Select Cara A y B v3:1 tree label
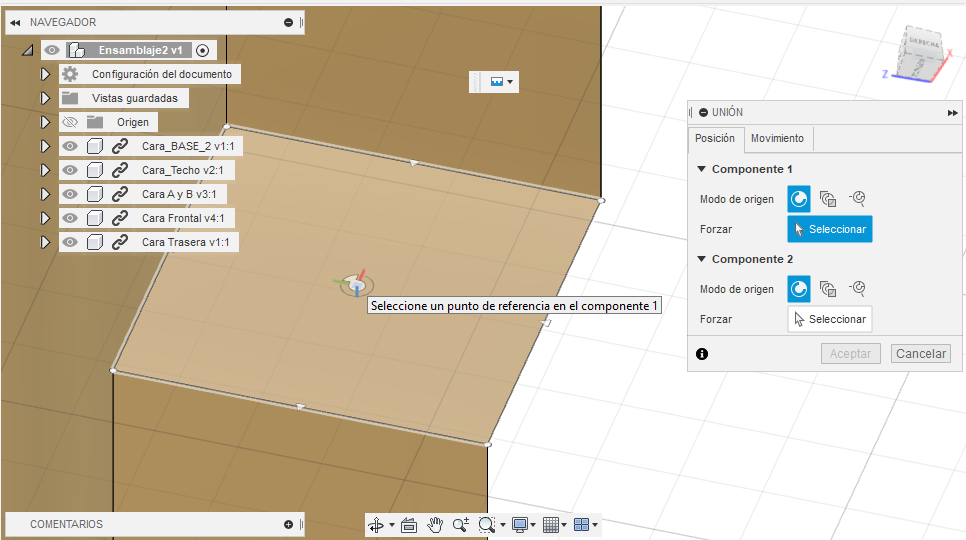 [x=179, y=194]
